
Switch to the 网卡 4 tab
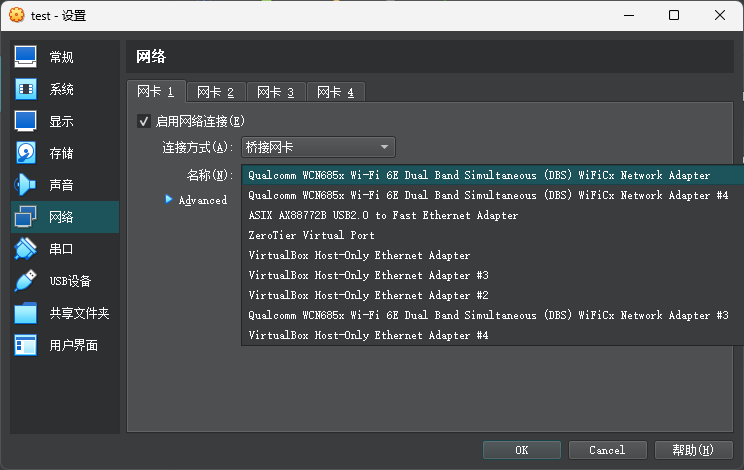click(335, 92)
